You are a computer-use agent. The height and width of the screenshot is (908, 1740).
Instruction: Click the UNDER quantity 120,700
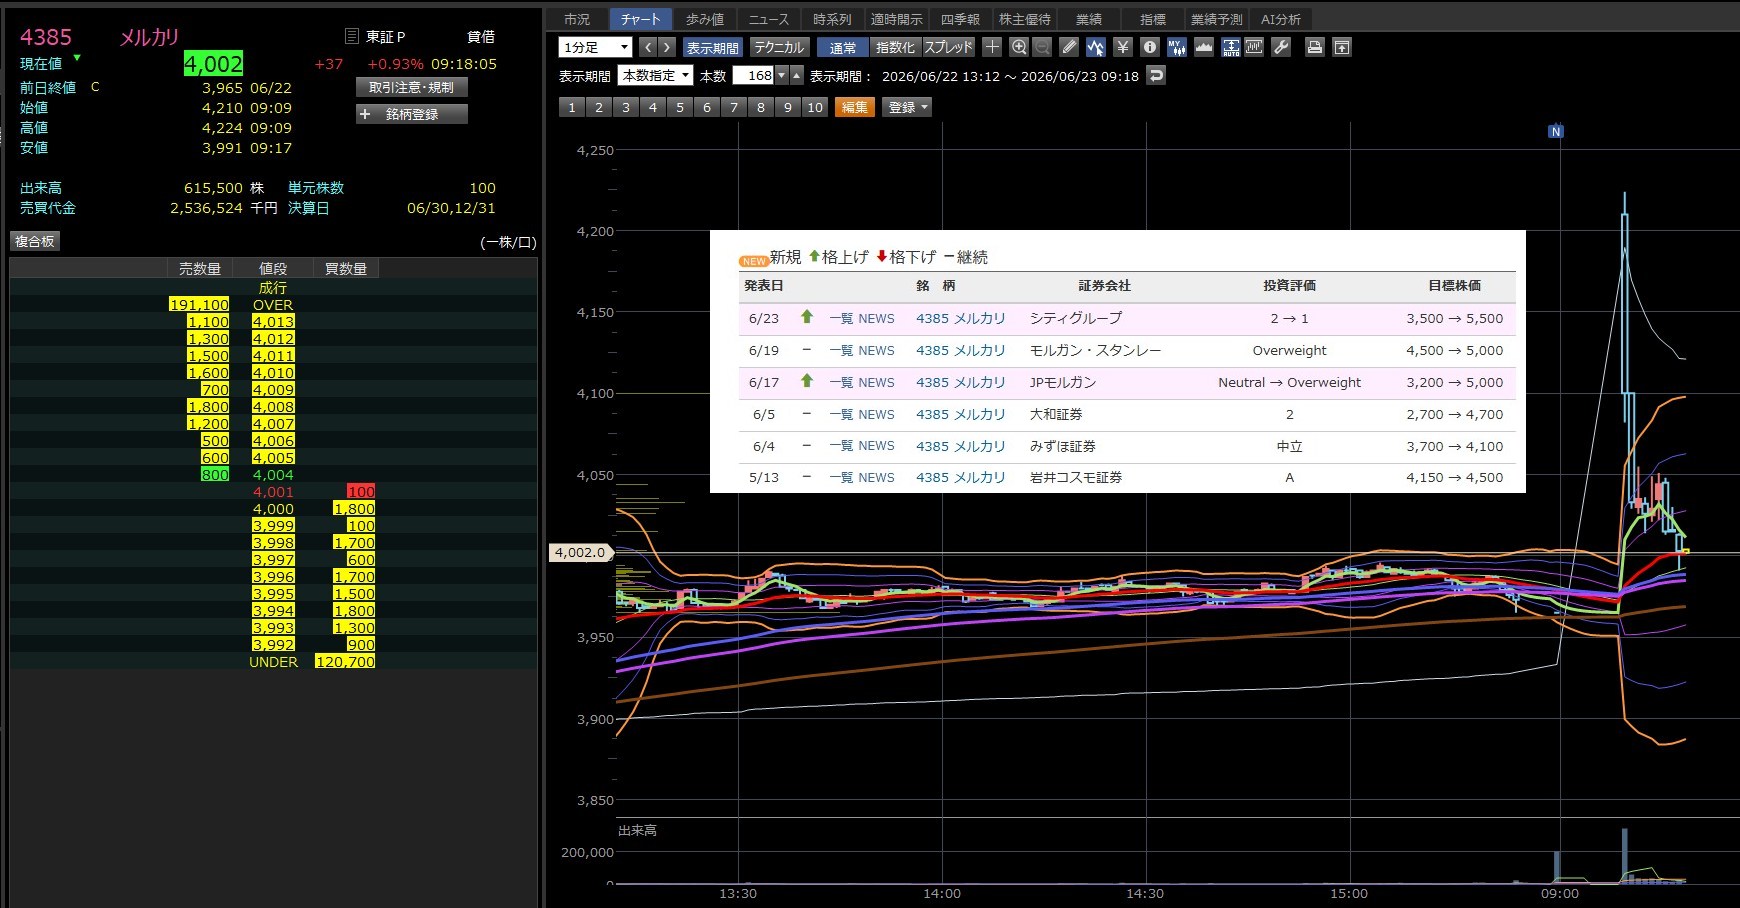pyautogui.click(x=345, y=662)
